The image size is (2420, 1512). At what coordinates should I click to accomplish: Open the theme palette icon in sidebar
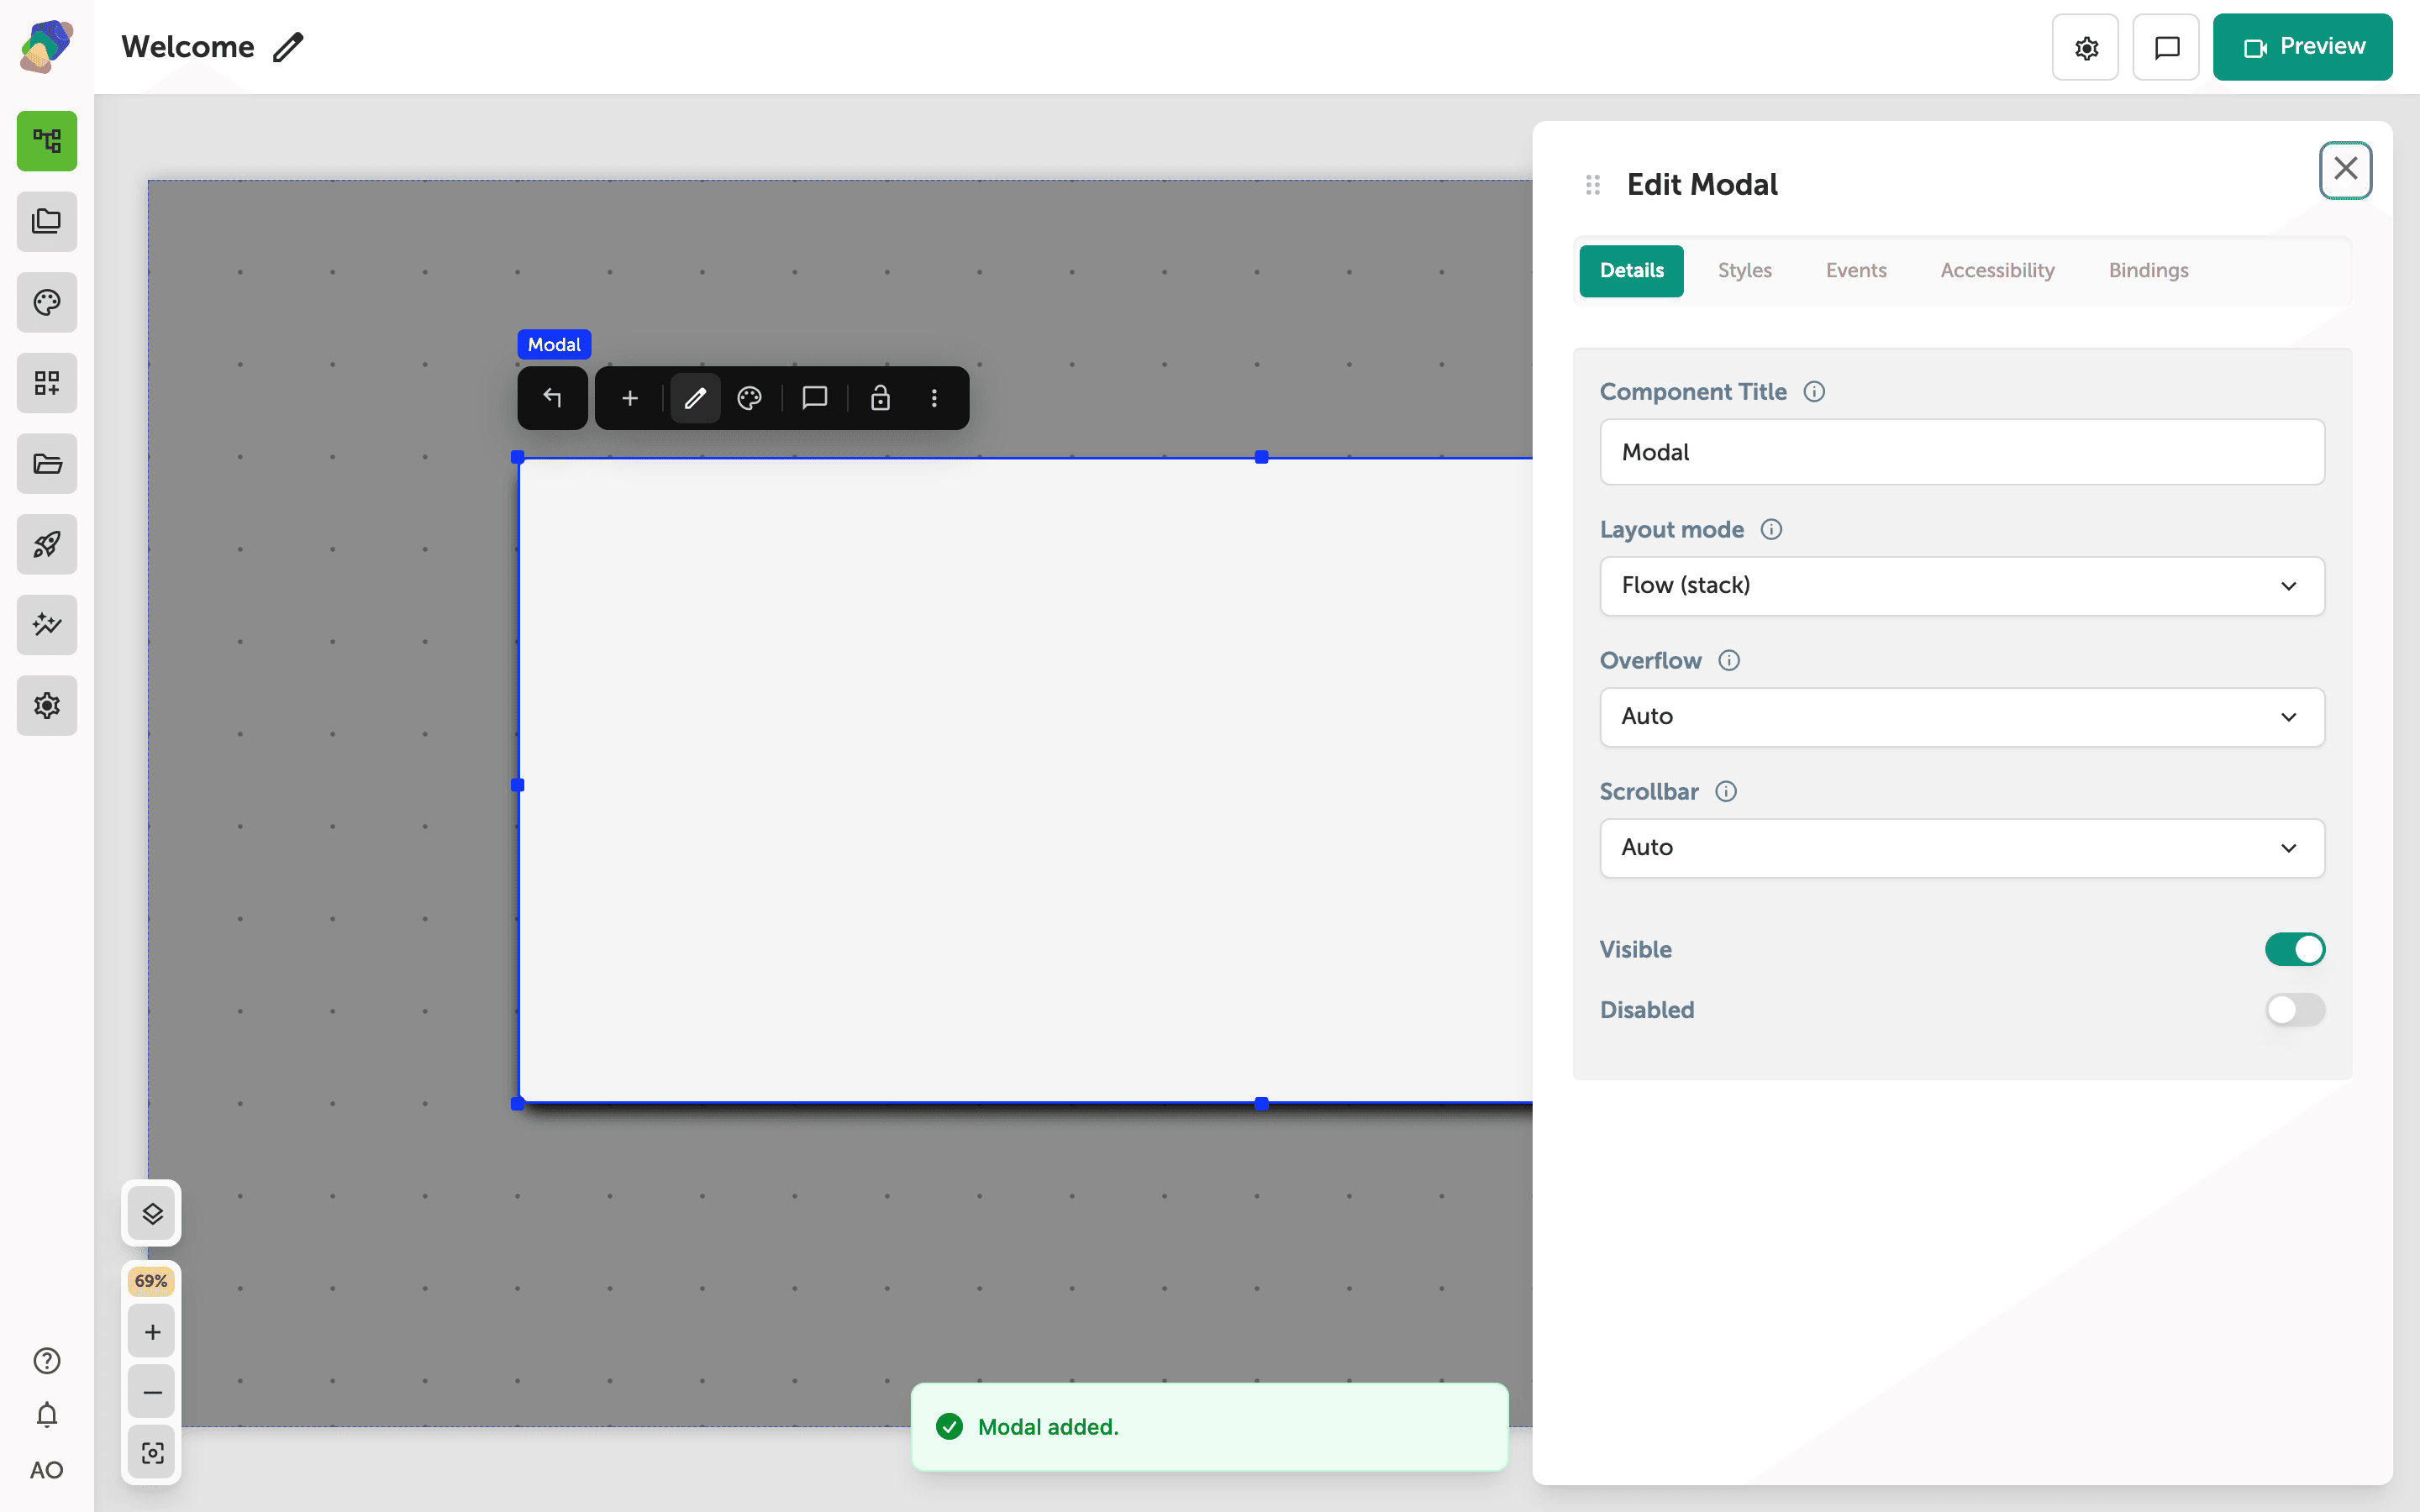(47, 302)
